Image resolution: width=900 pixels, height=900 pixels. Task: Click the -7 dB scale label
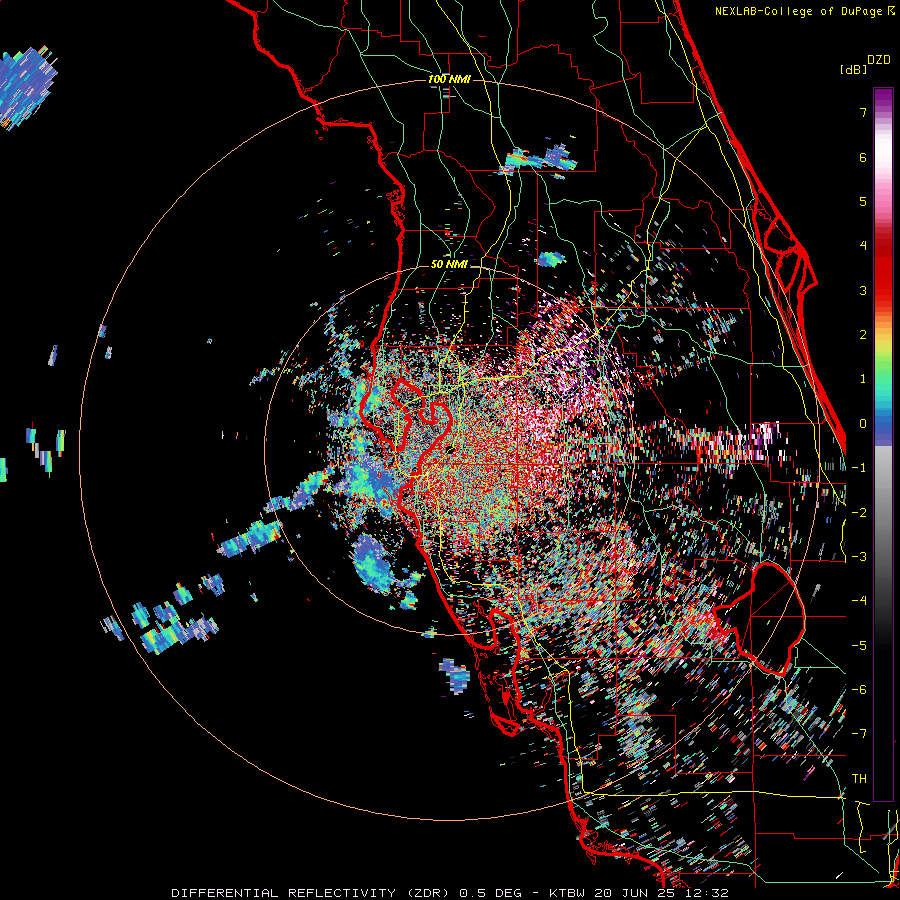click(859, 734)
